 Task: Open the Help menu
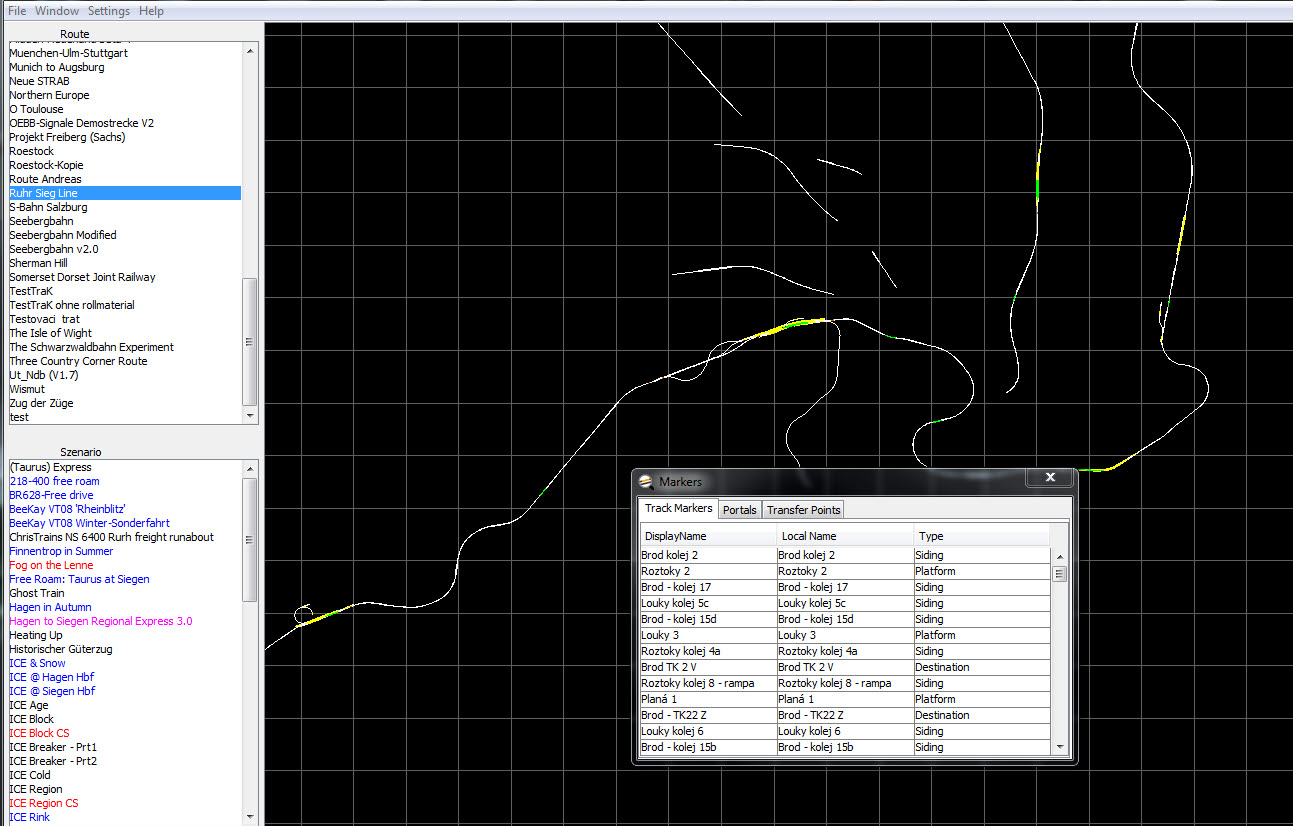pyautogui.click(x=151, y=11)
